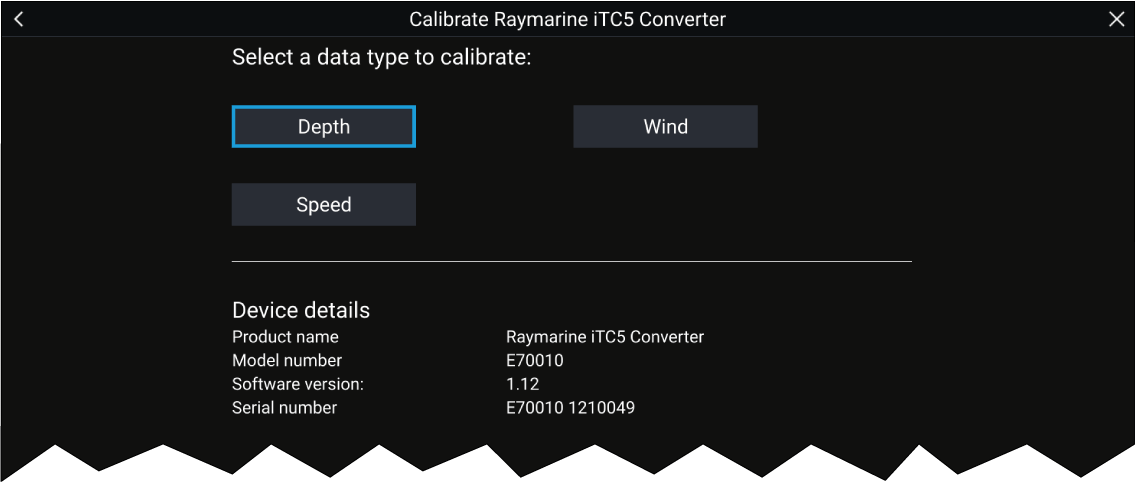Click serial number value 'E70010 1210049'
The height and width of the screenshot is (501, 1135).
[570, 408]
